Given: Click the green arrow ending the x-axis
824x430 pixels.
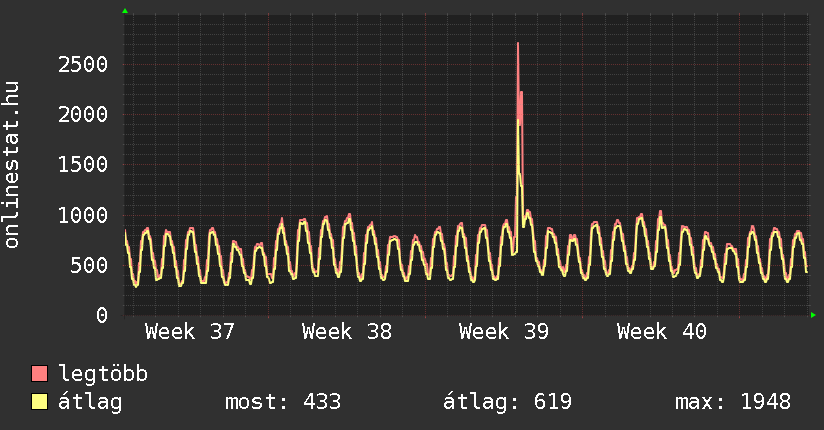Looking at the screenshot, I should (813, 315).
